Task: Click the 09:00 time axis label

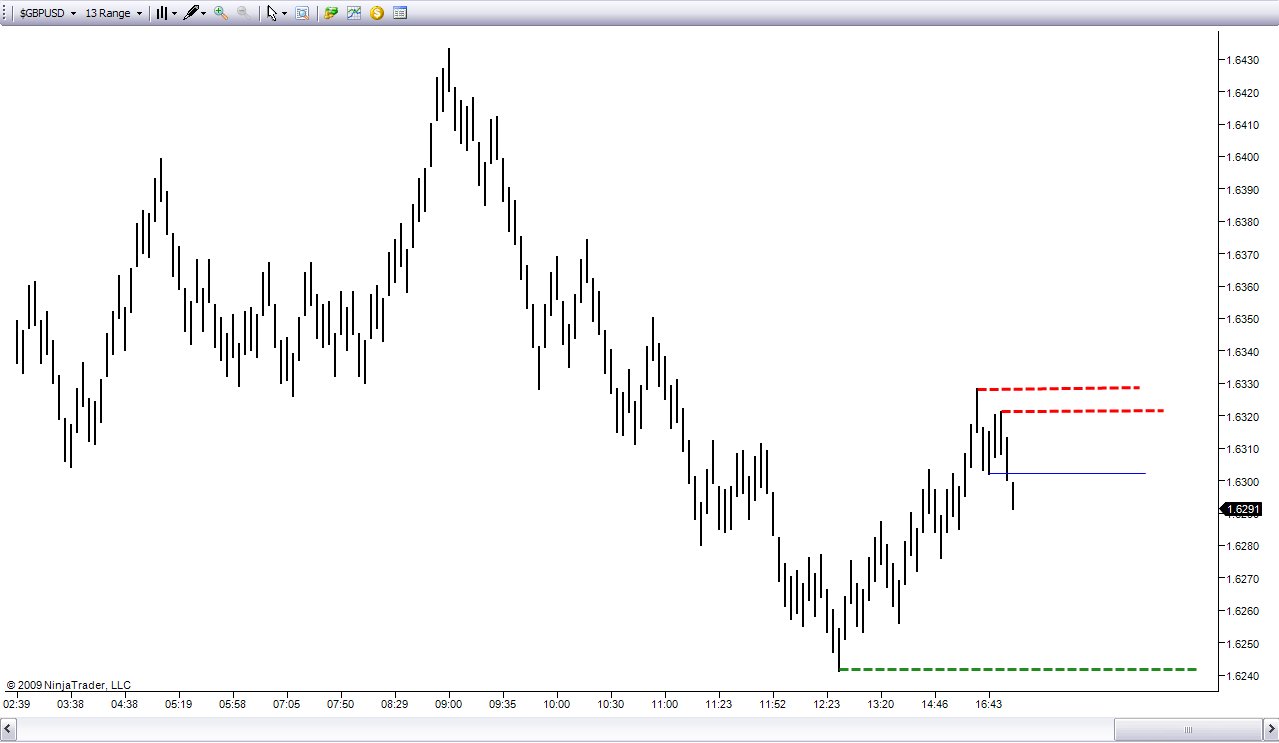Action: (449, 704)
